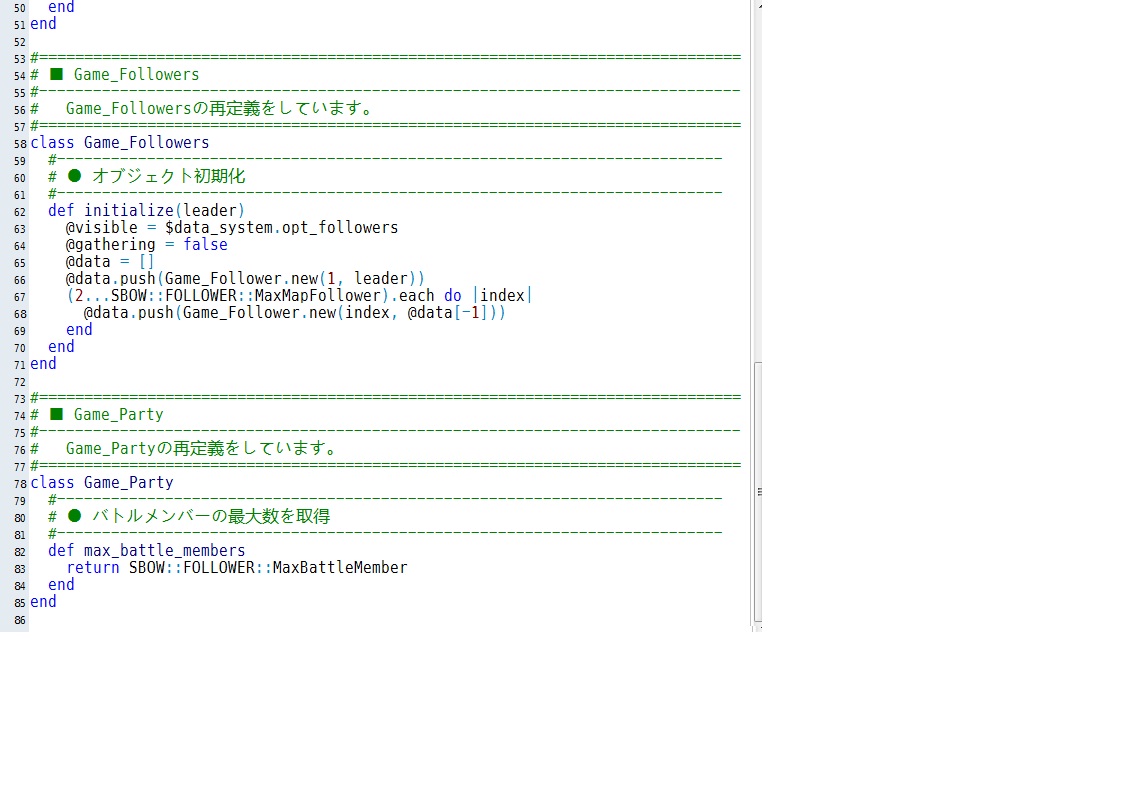Click '@data[-1]' in line 68
The width and height of the screenshot is (1125, 791).
pyautogui.click(x=448, y=313)
